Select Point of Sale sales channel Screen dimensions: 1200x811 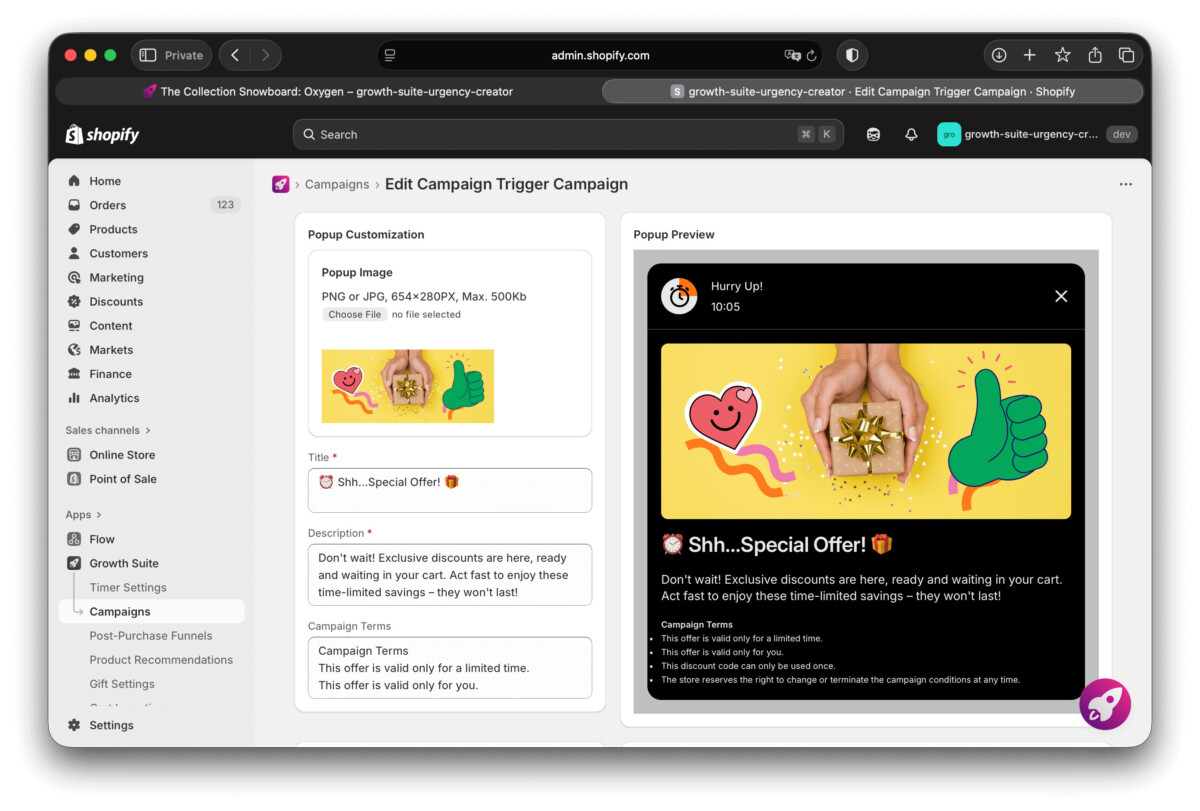[x=121, y=478]
